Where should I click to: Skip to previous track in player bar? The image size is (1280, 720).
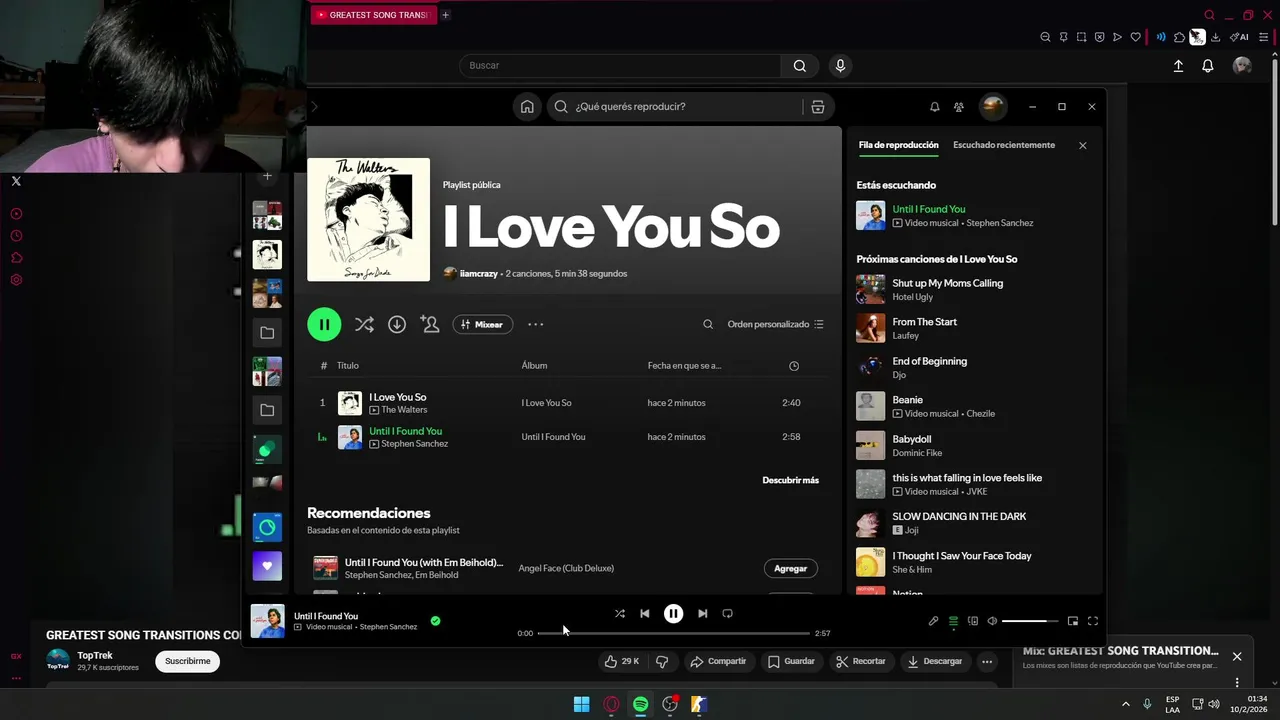click(x=645, y=613)
